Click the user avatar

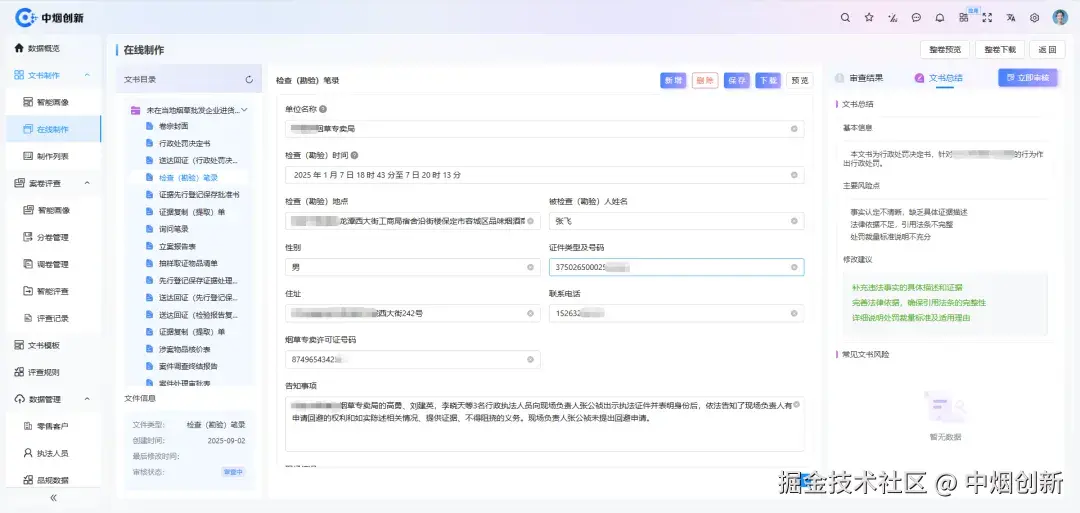pos(1060,18)
